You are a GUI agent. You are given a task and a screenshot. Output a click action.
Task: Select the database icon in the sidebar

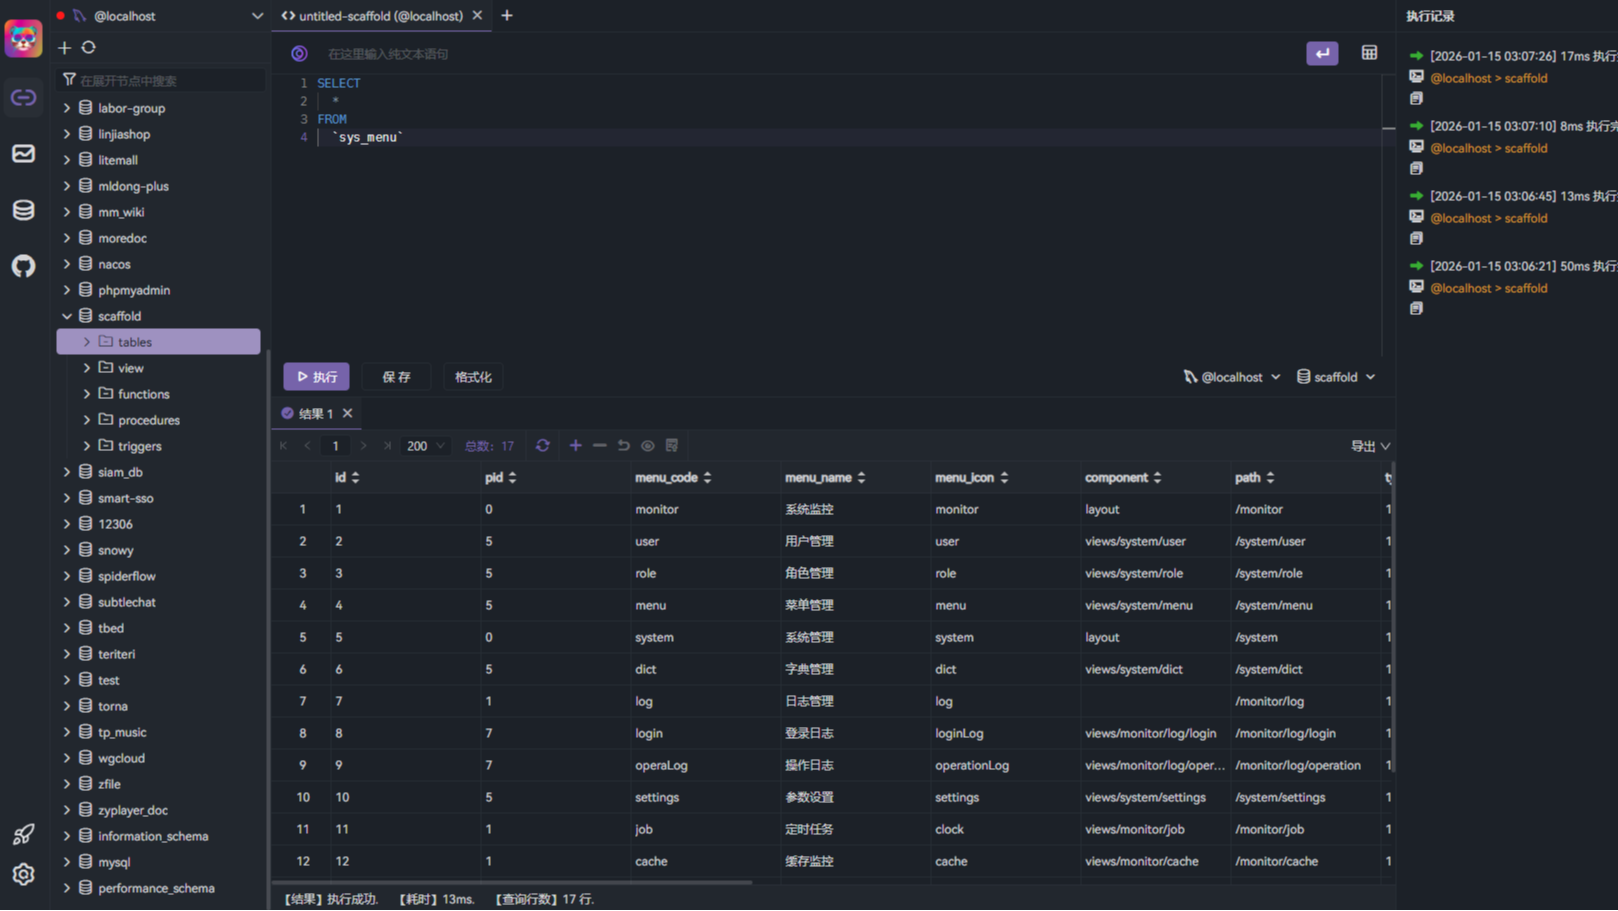23,210
